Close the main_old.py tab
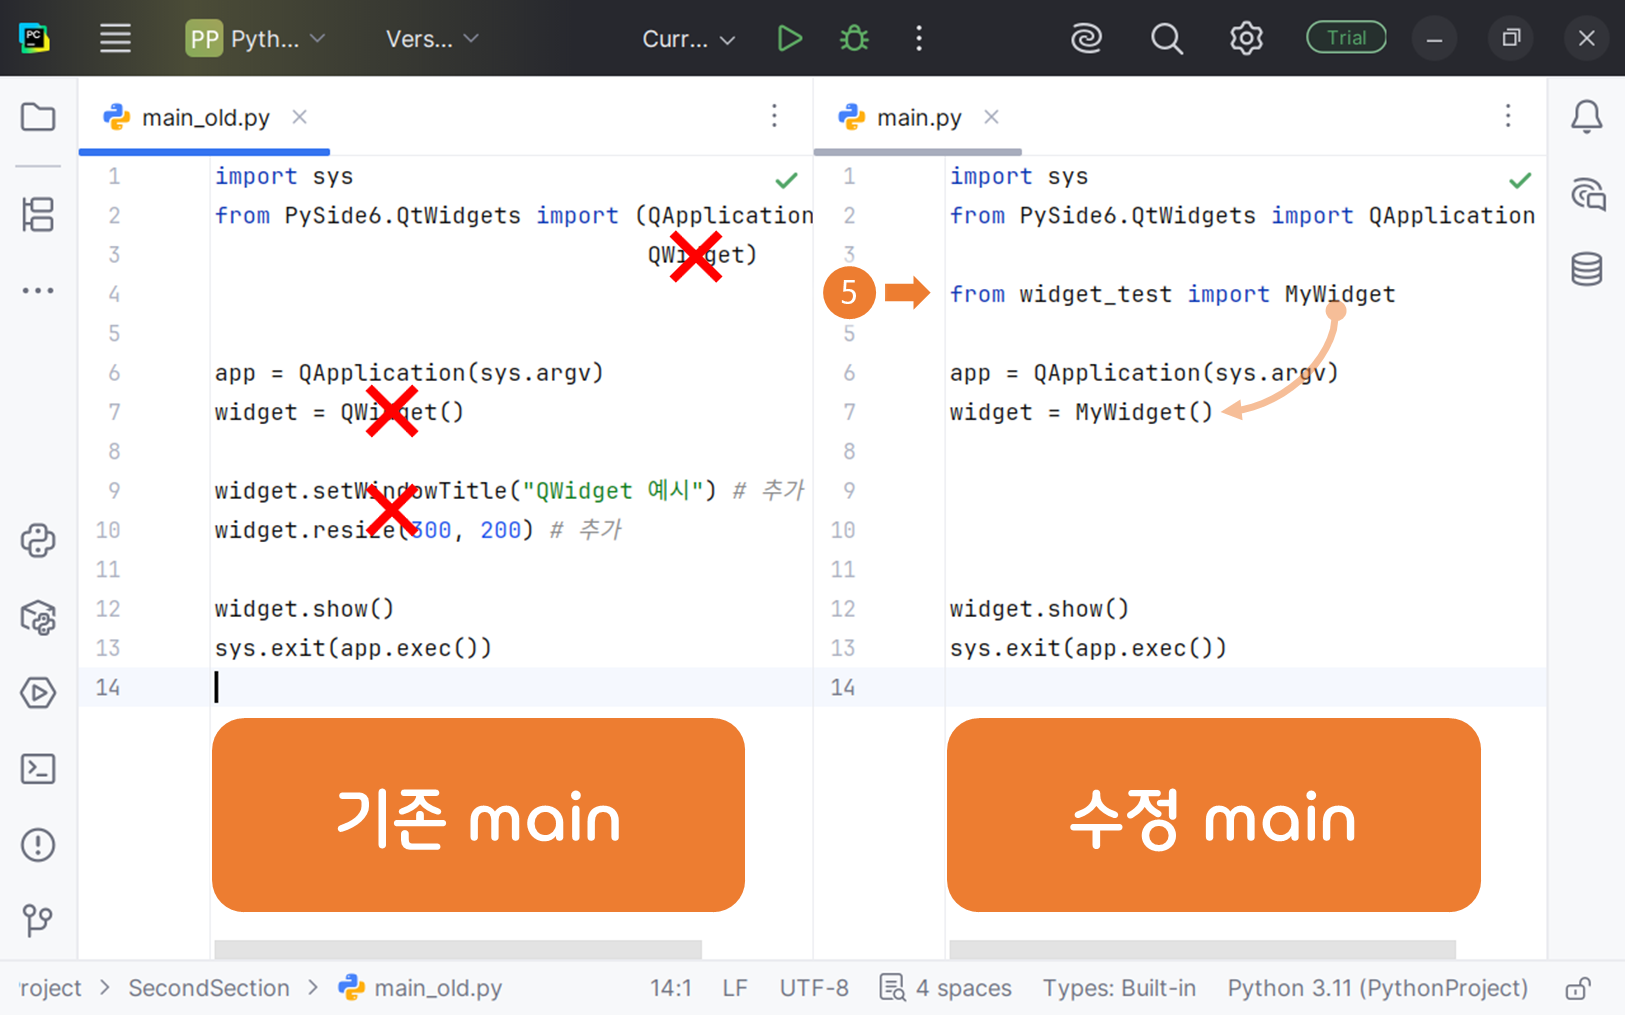Viewport: 1625px width, 1015px height. tap(299, 117)
